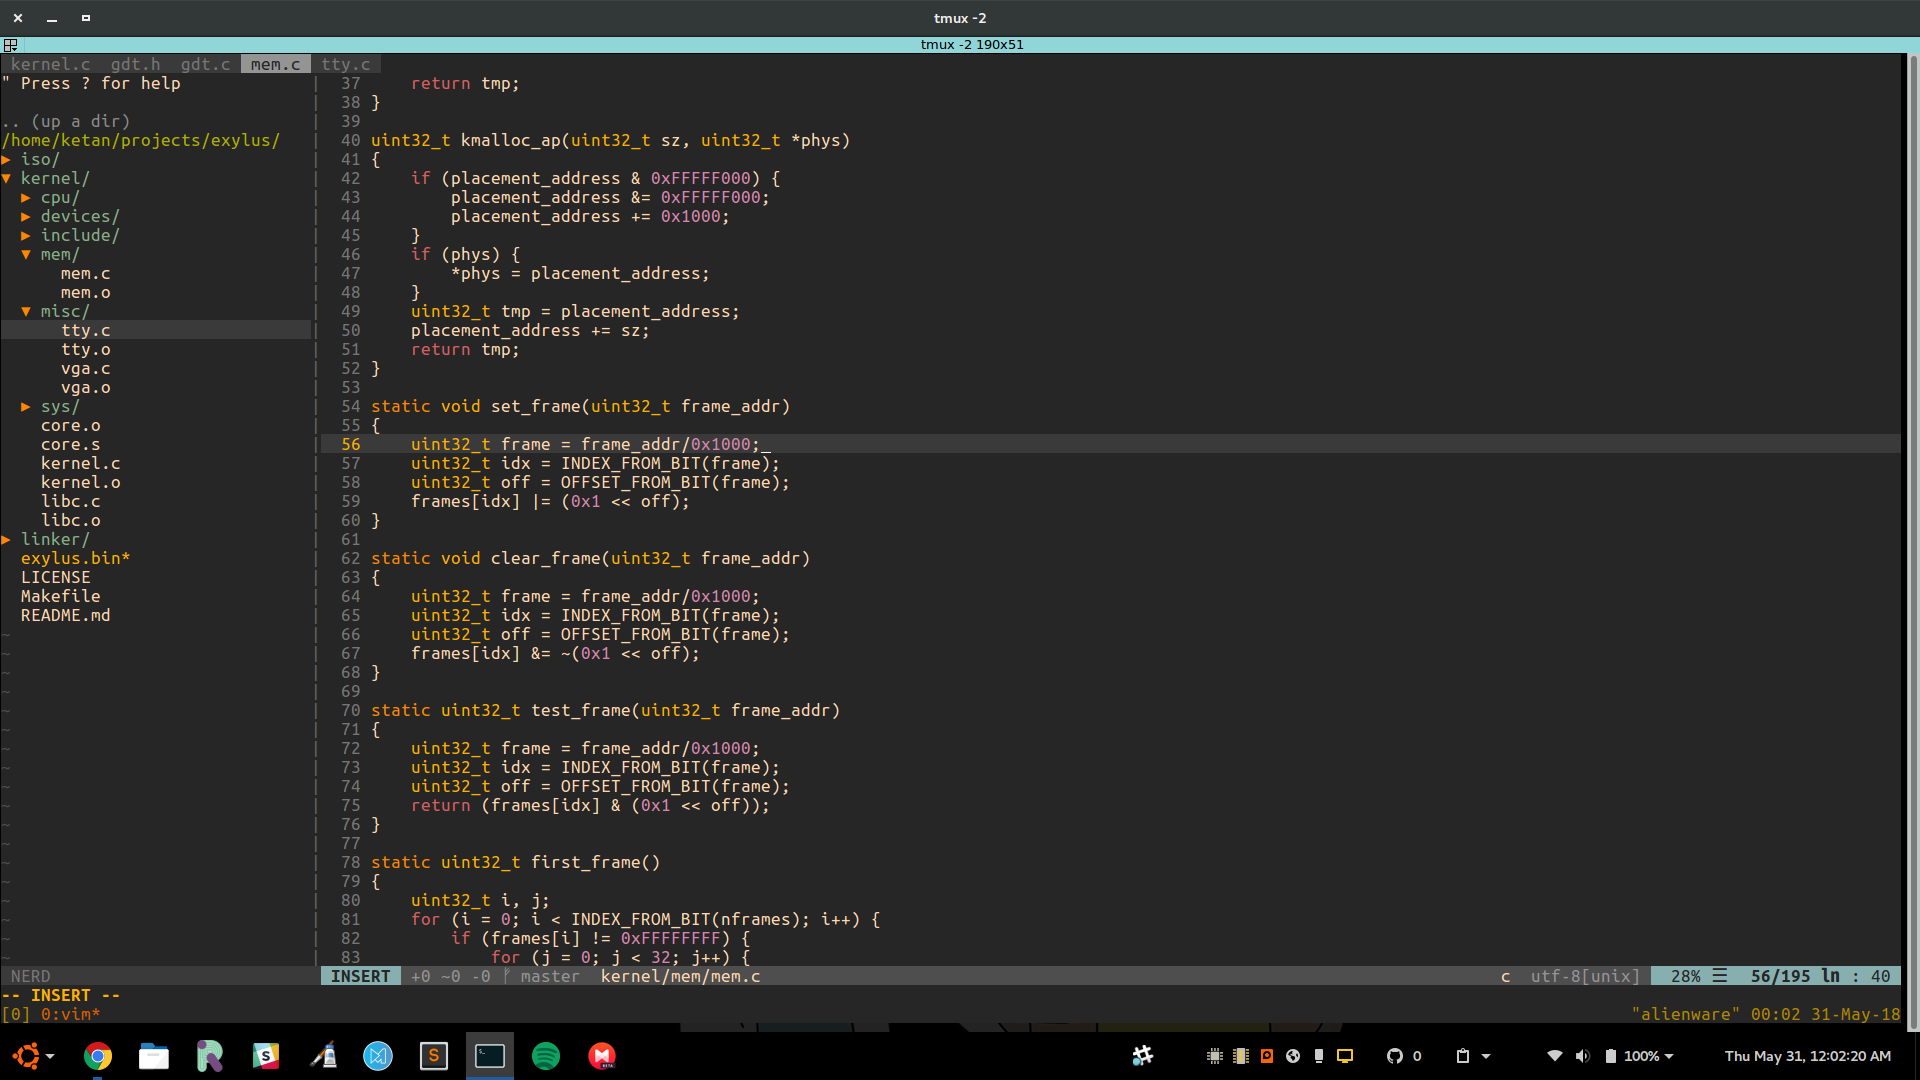Open libc.c in the file tree

tap(70, 501)
